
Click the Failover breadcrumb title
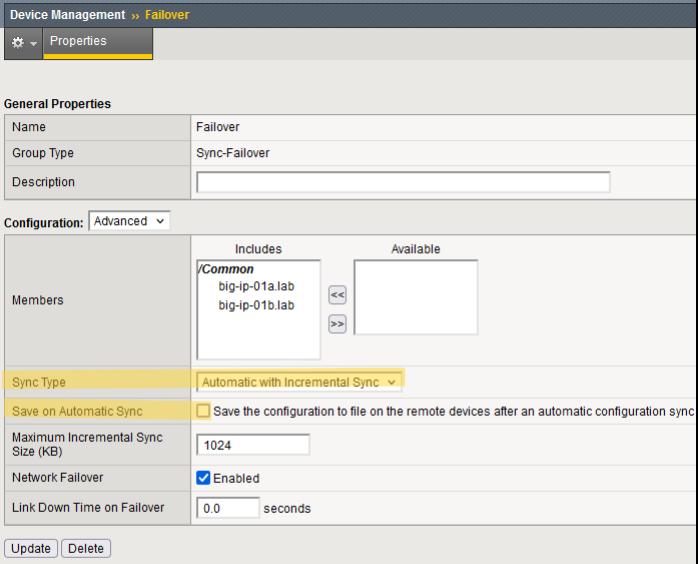click(x=167, y=15)
